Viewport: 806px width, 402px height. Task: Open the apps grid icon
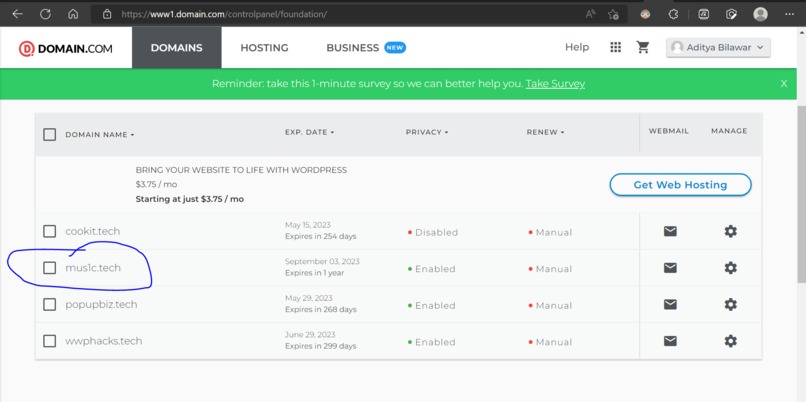coord(615,47)
